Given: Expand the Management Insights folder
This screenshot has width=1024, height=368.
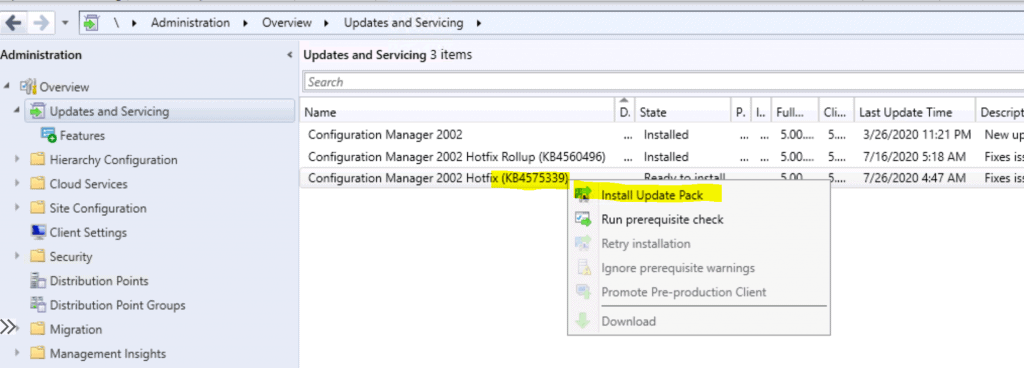Looking at the screenshot, I should pyautogui.click(x=18, y=354).
